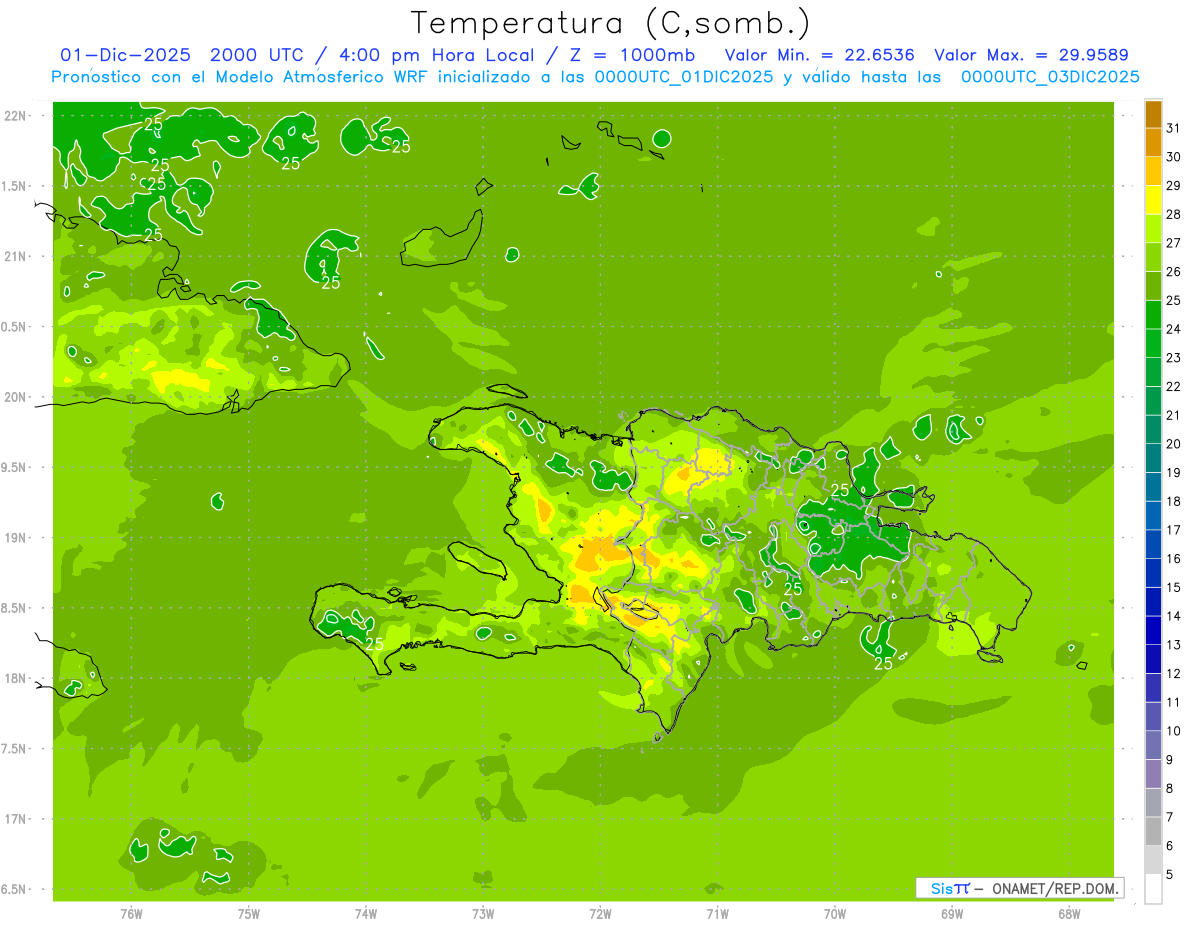
Task: Click the '19N' latitude axis label
Action: click(16, 538)
